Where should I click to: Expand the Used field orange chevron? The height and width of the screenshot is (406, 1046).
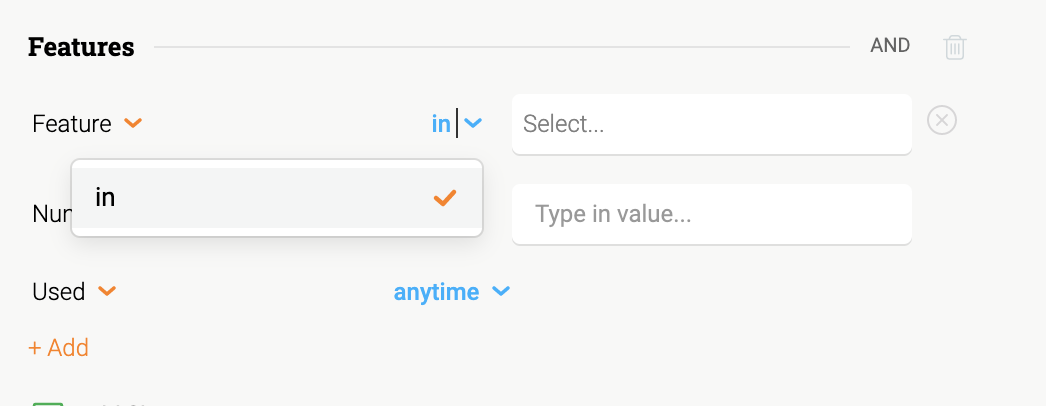[x=107, y=291]
